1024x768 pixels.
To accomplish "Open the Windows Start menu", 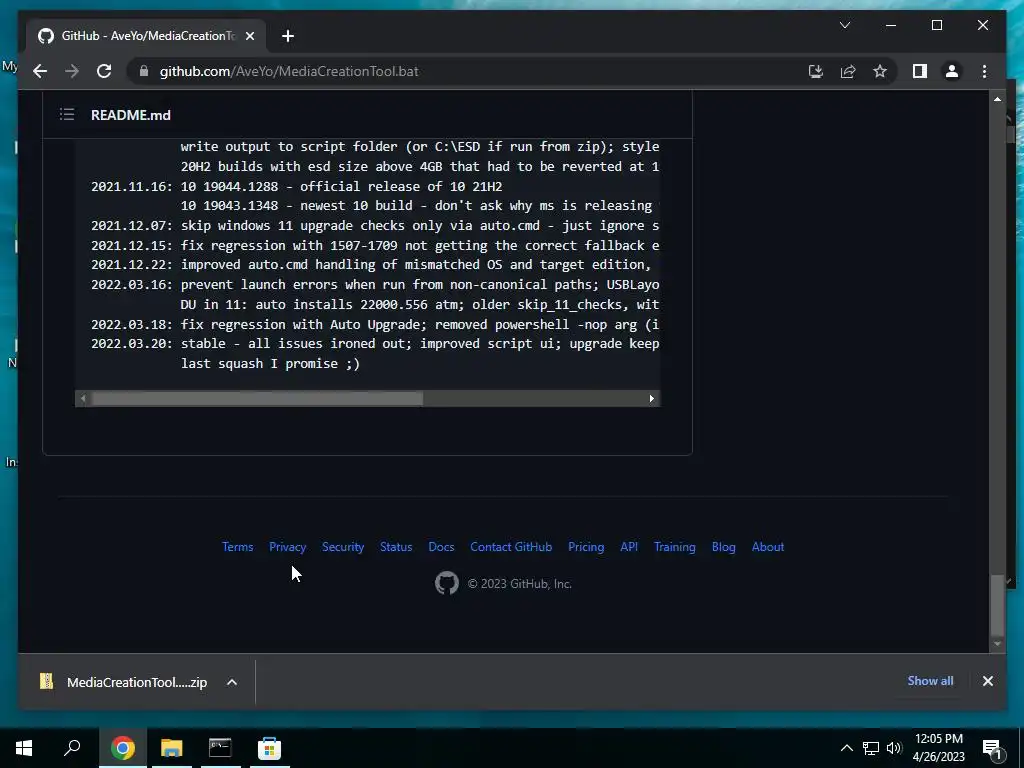I will [x=24, y=748].
